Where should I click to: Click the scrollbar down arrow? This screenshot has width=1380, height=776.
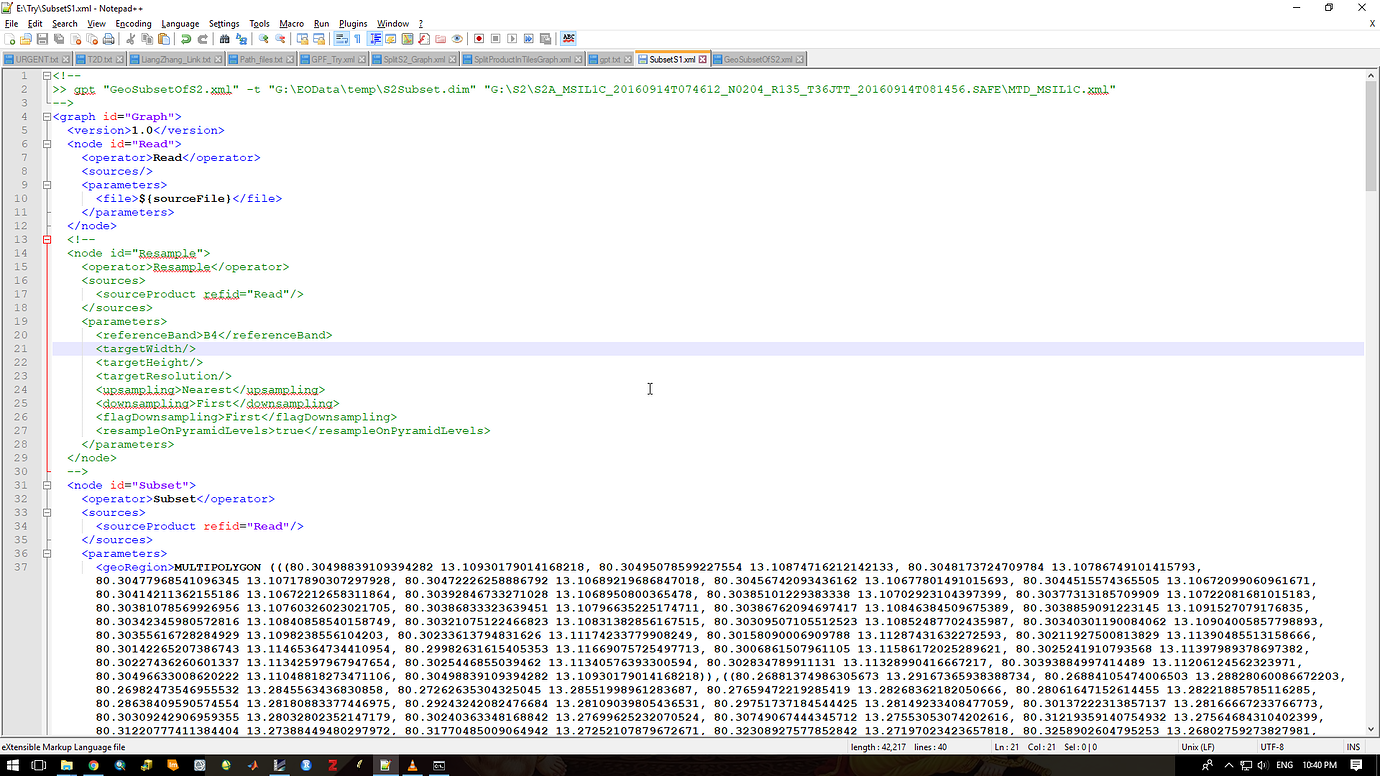pyautogui.click(x=1371, y=730)
